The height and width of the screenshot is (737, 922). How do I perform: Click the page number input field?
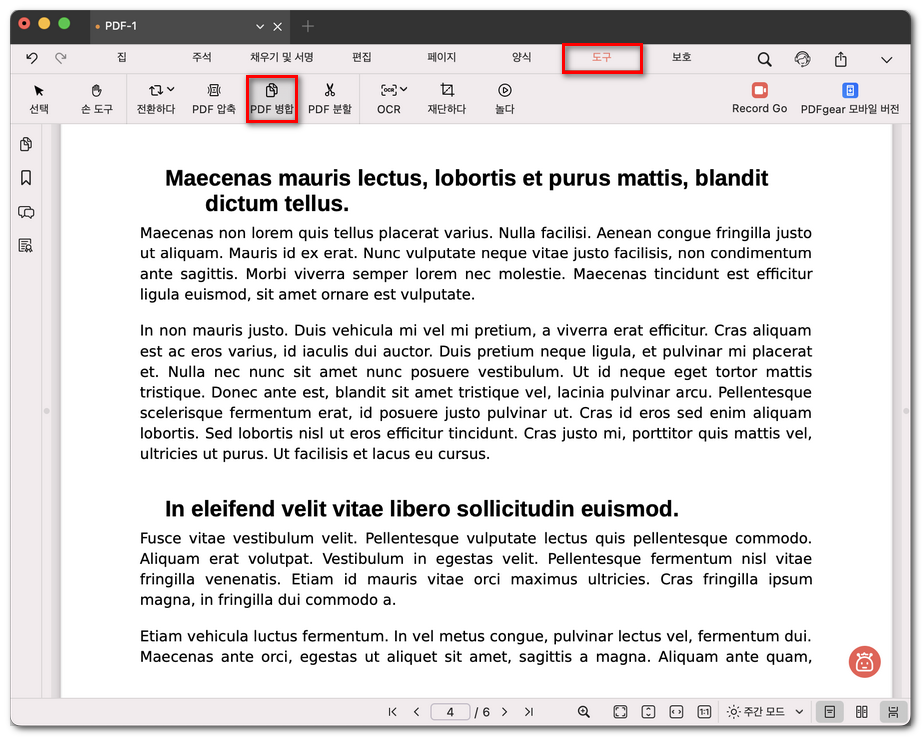(x=450, y=712)
